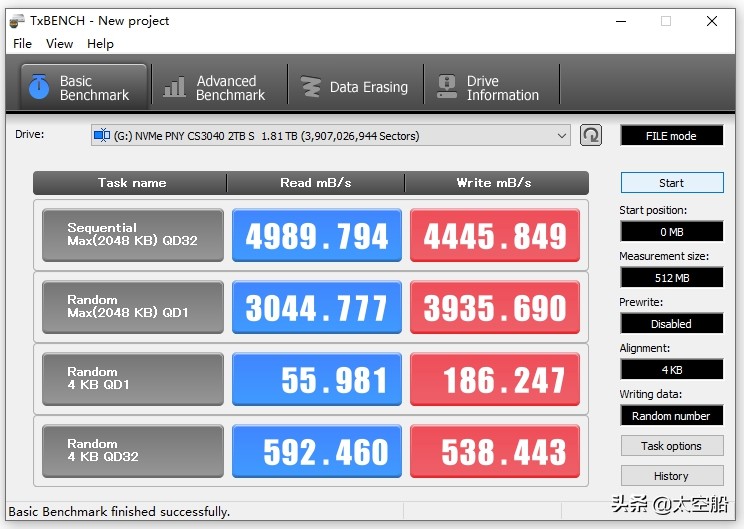This screenshot has width=744, height=529.
Task: Open Task options
Action: (671, 446)
